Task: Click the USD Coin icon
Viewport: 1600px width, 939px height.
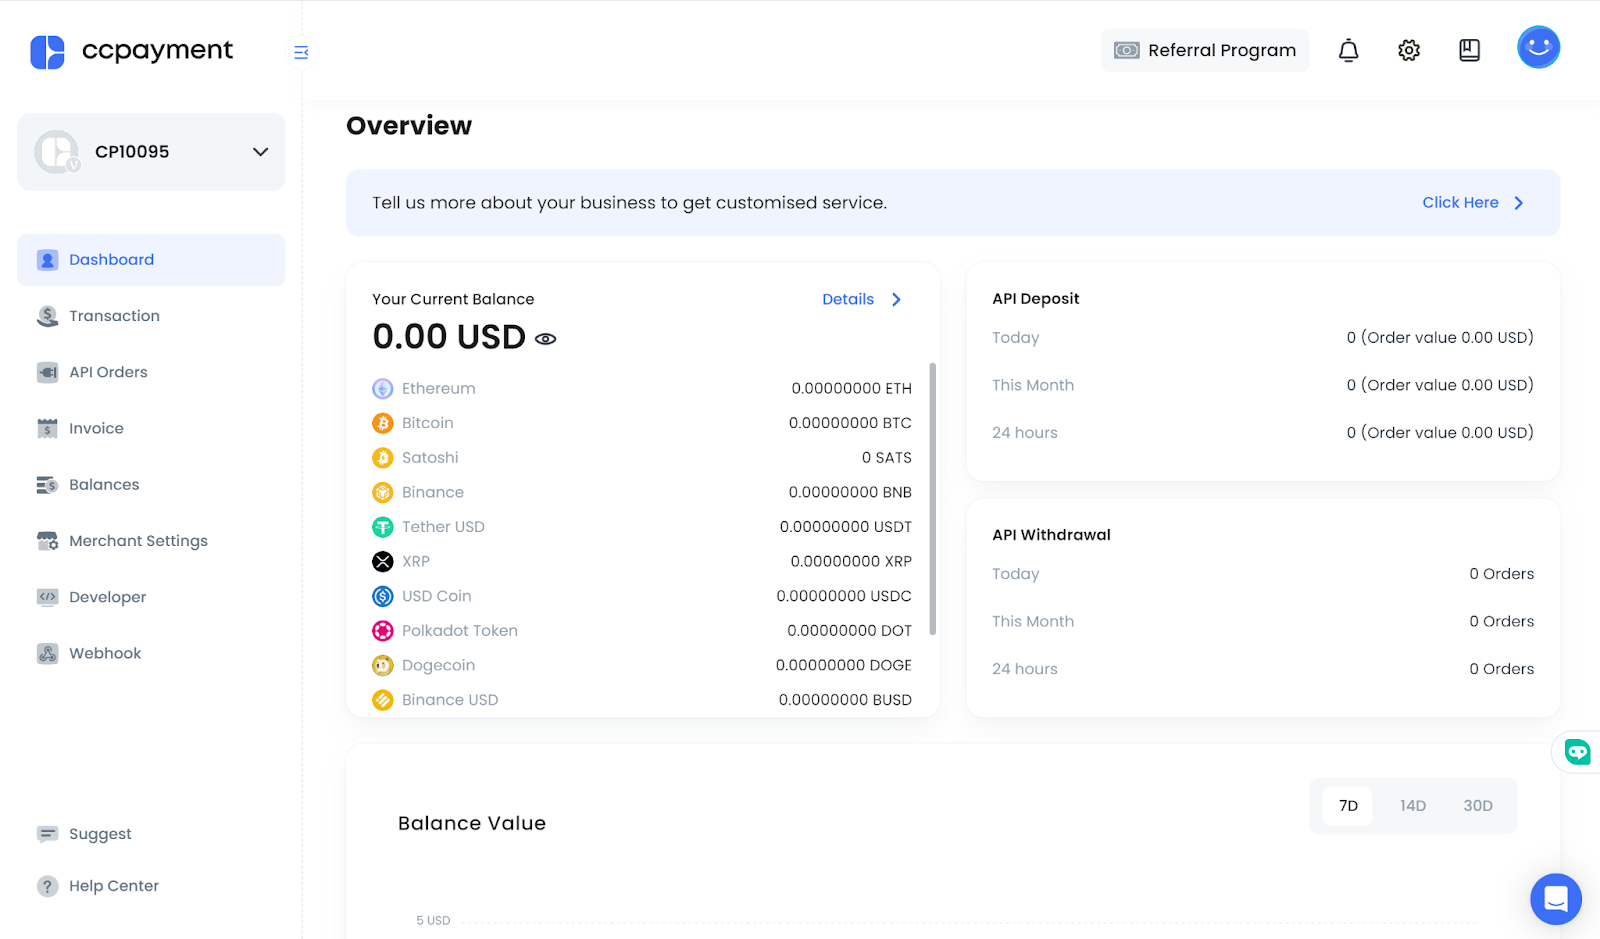Action: pyautogui.click(x=383, y=596)
